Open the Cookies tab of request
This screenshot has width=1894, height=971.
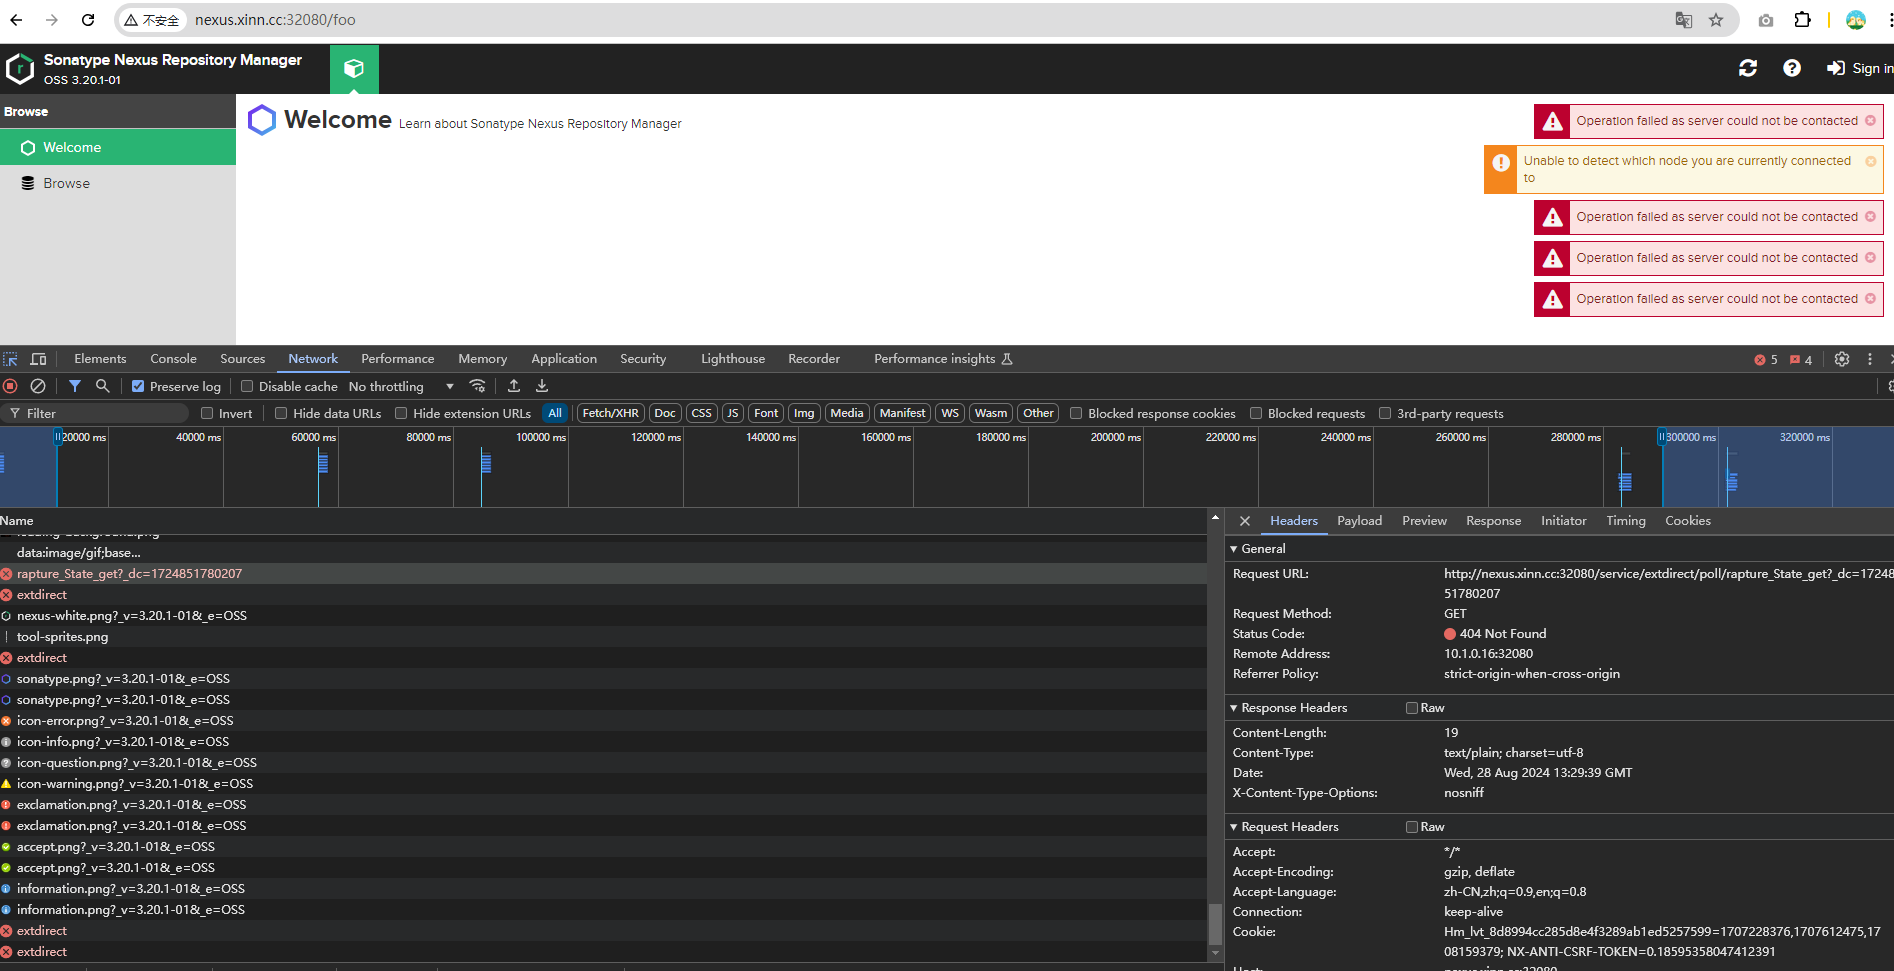(1688, 521)
